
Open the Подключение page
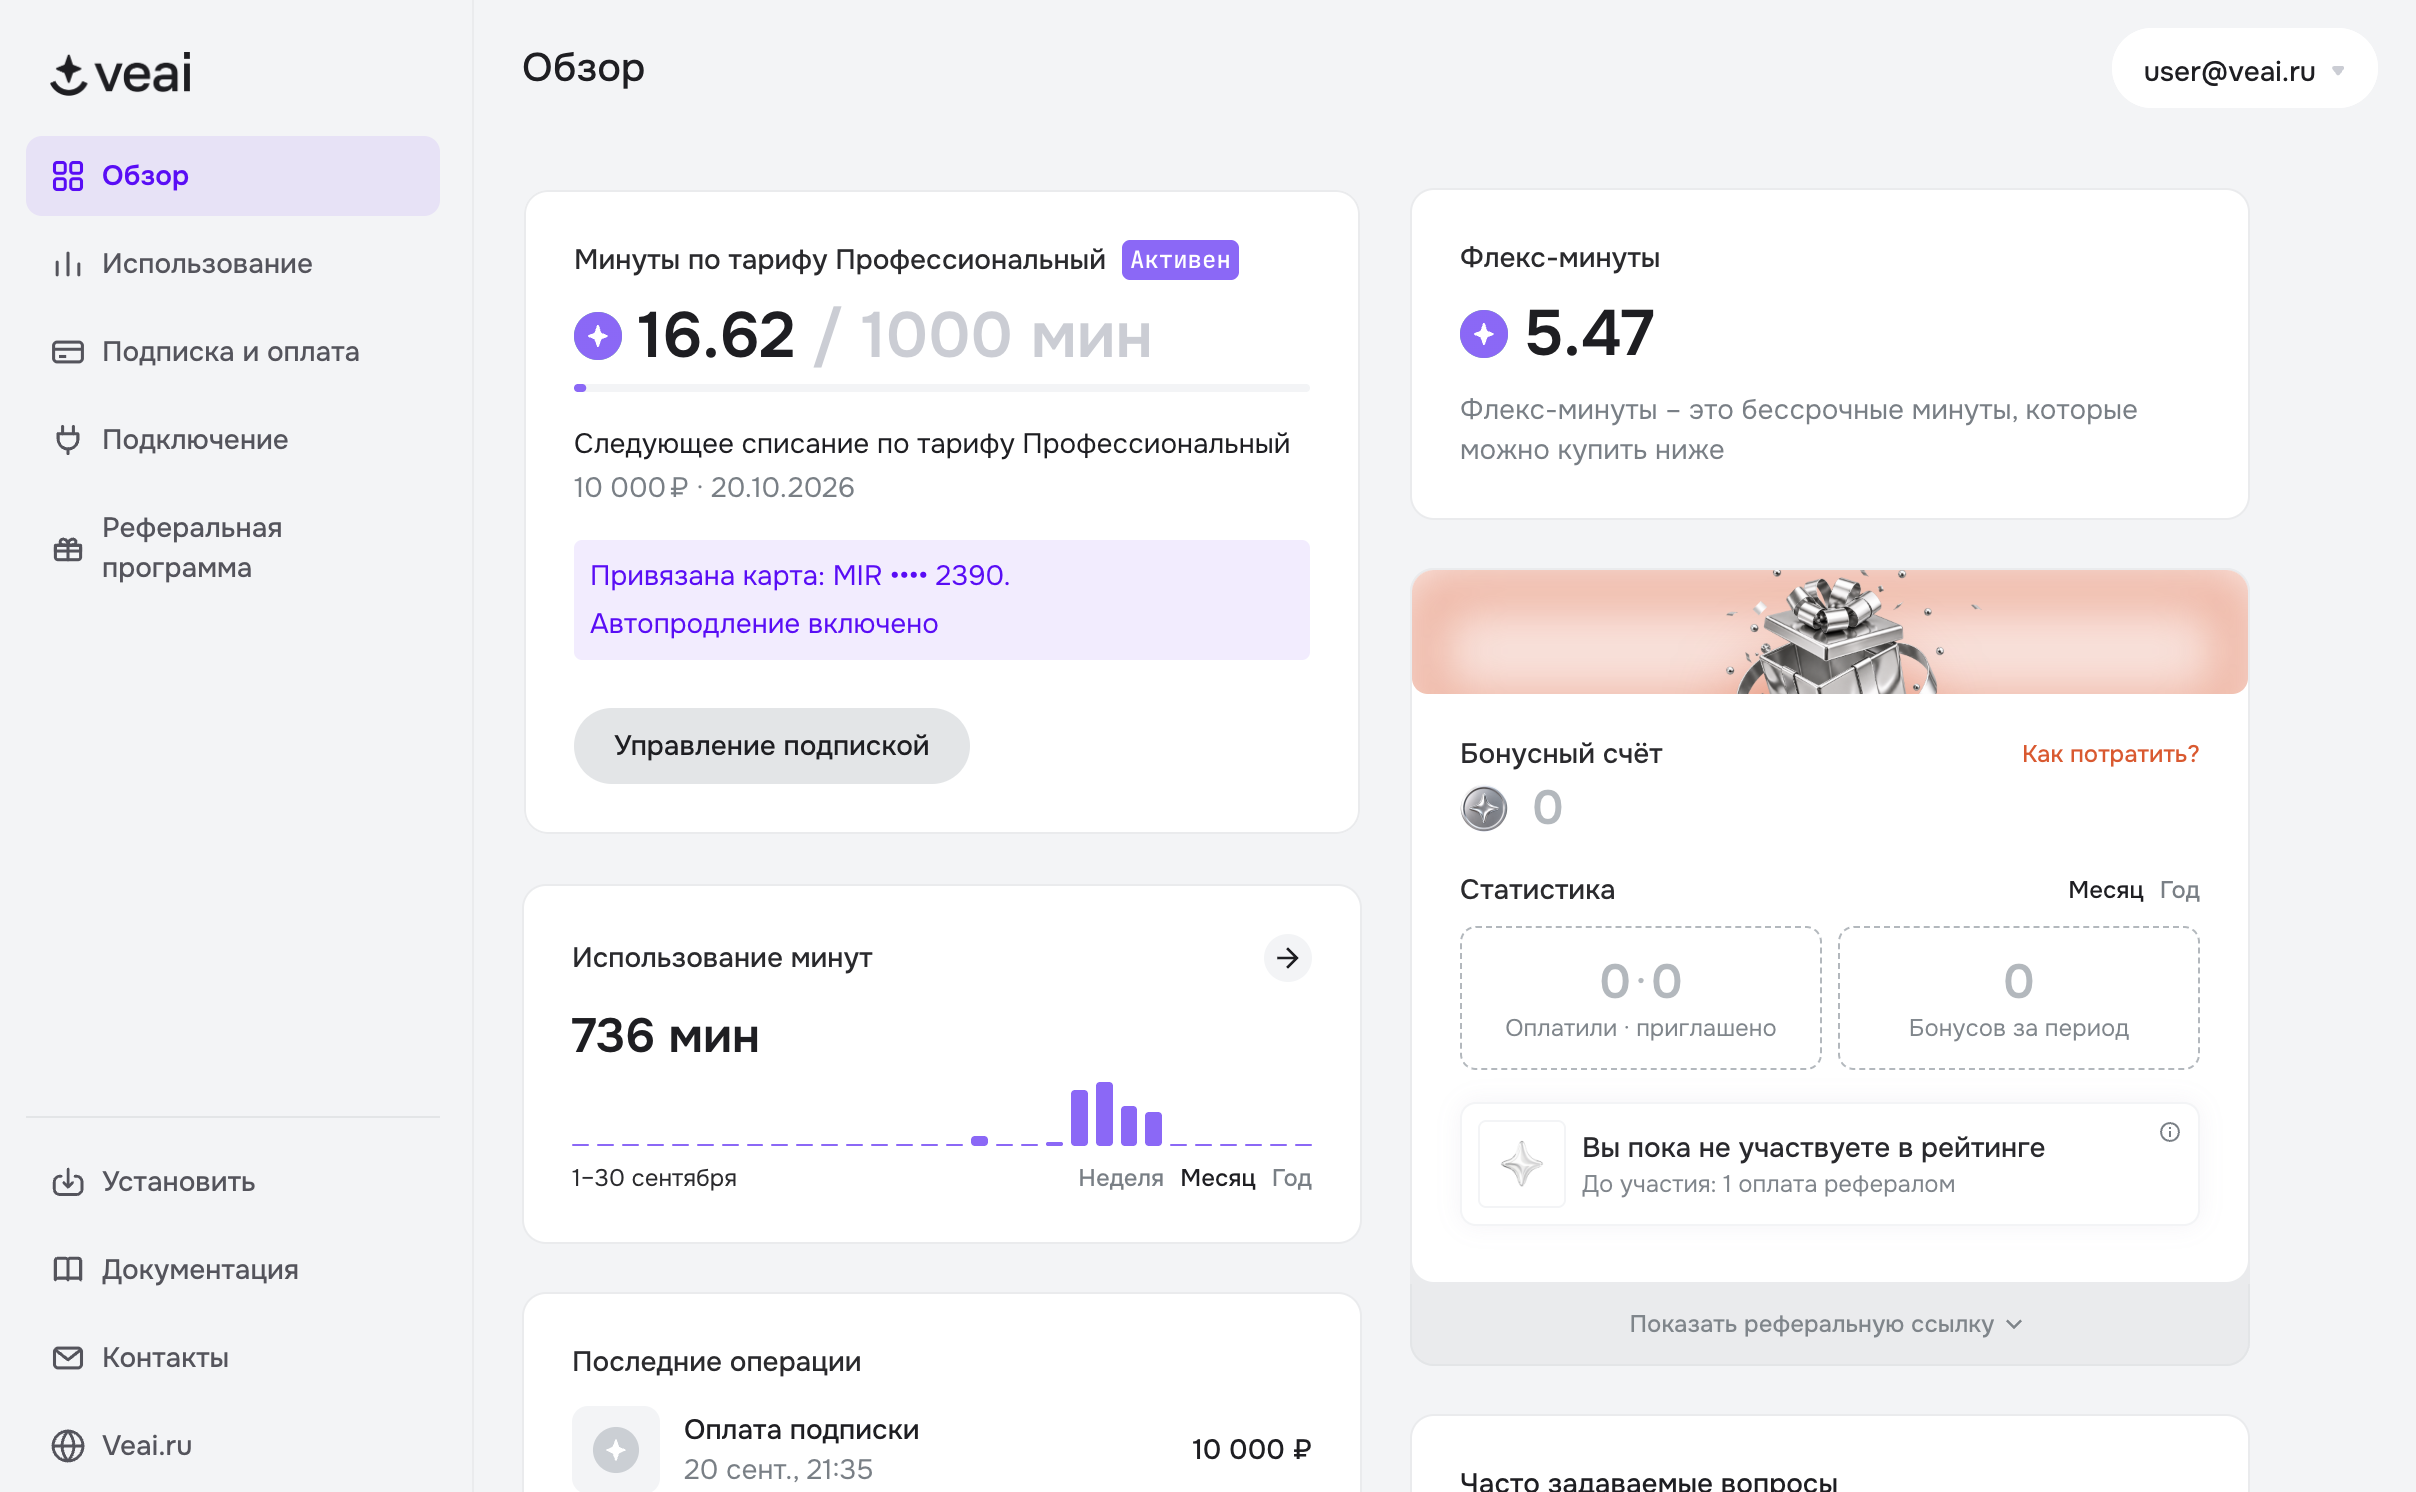coord(233,440)
